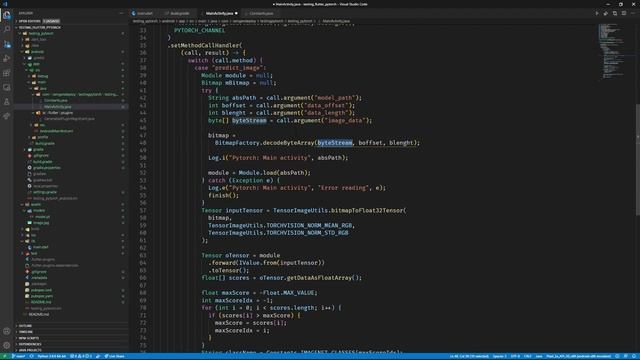Click the feedback icon in status bar
The height and width of the screenshot is (360, 640).
[626, 356]
